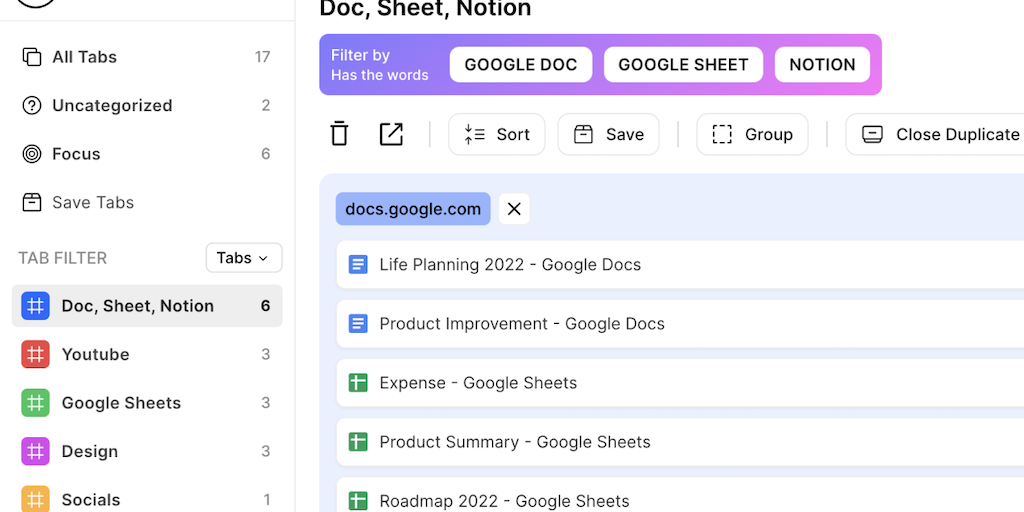Toggle the GOOGLE SHEET filter chip

coord(683,65)
